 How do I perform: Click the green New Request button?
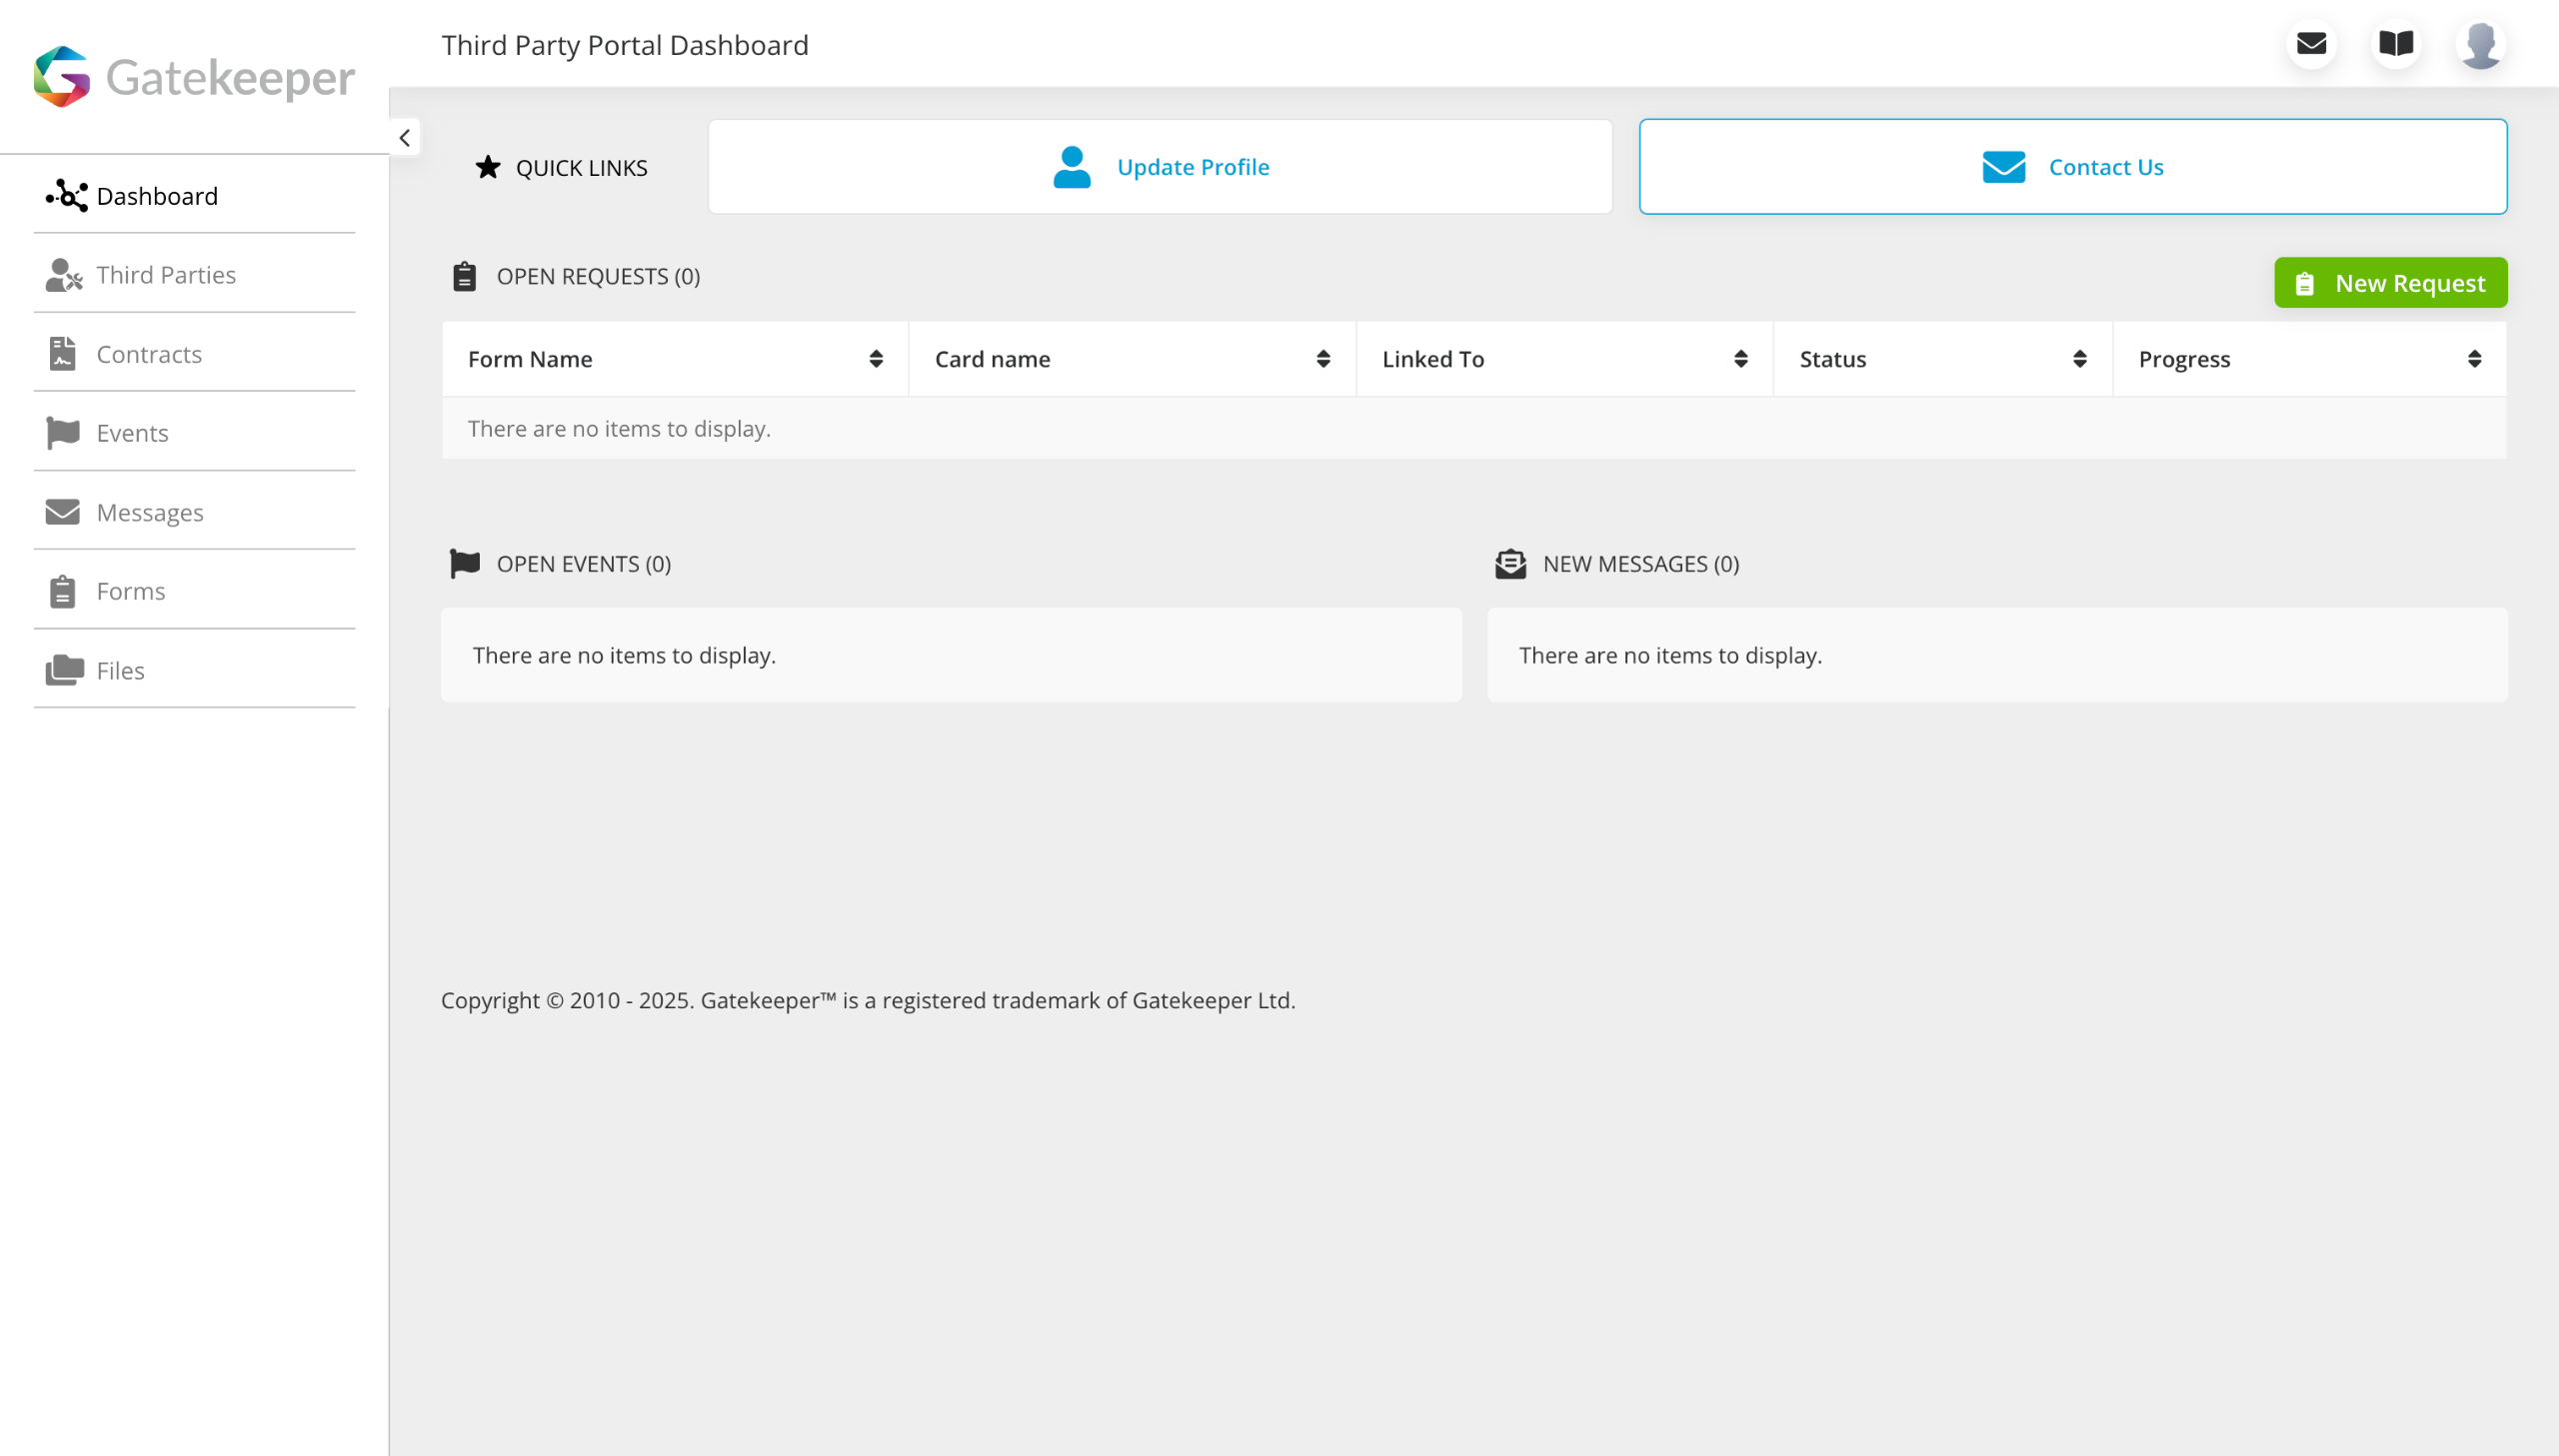point(2390,283)
